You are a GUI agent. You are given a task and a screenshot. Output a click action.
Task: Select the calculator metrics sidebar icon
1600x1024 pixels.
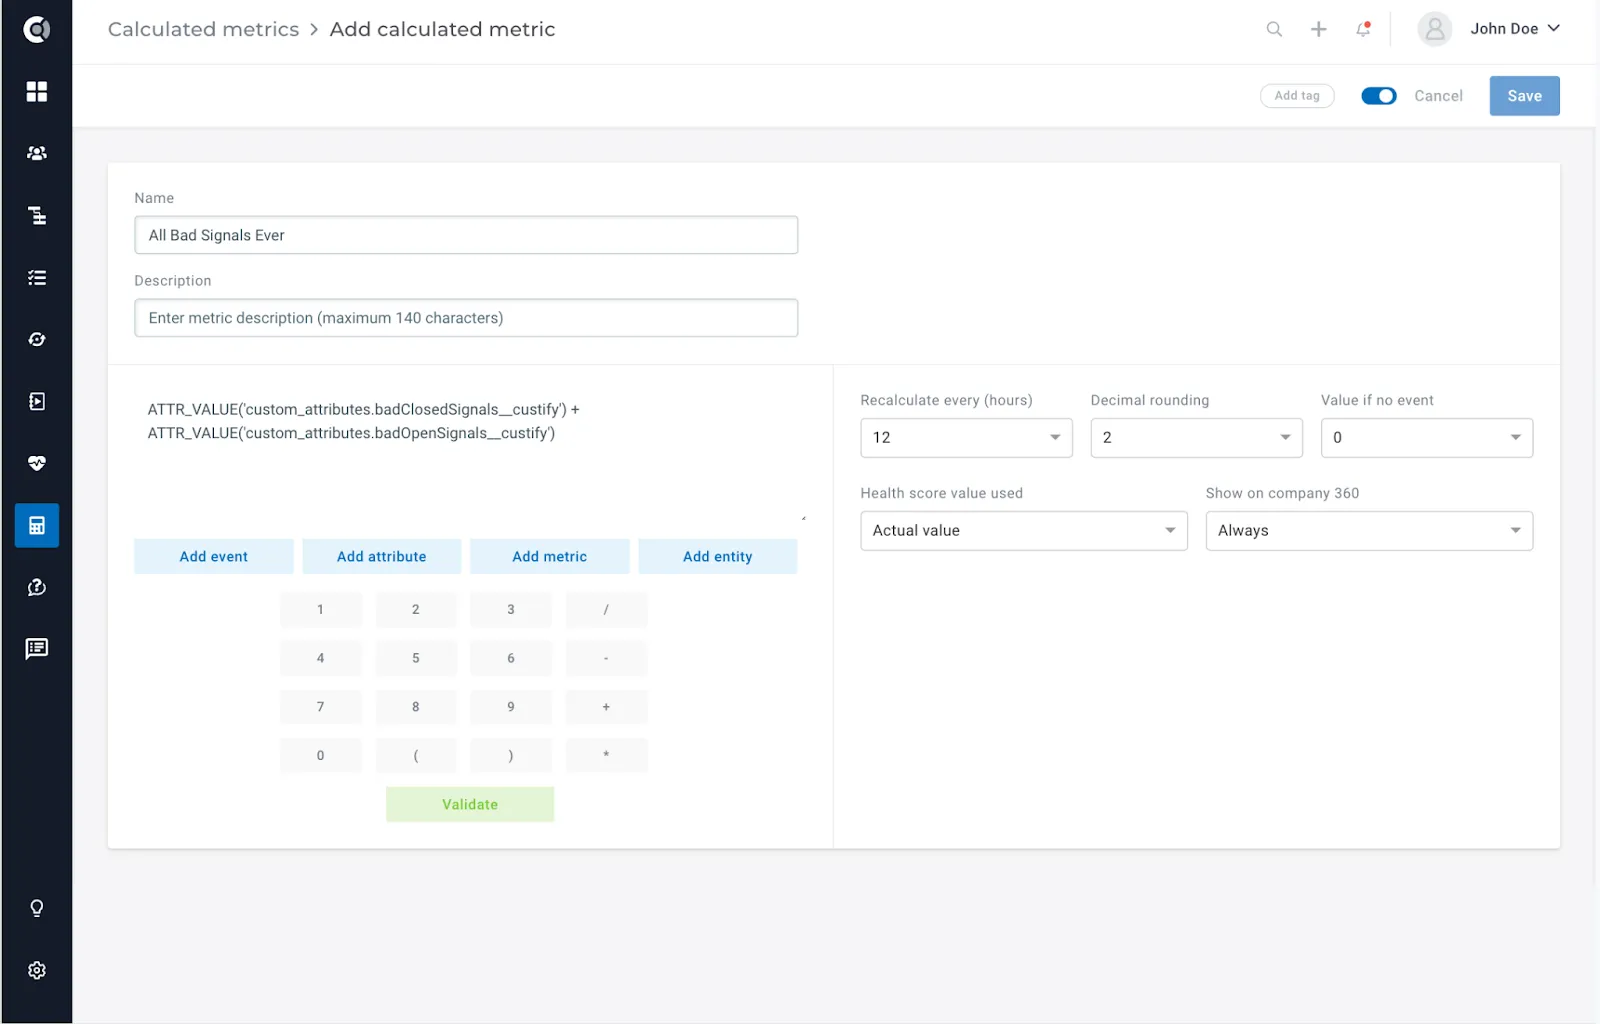37,526
